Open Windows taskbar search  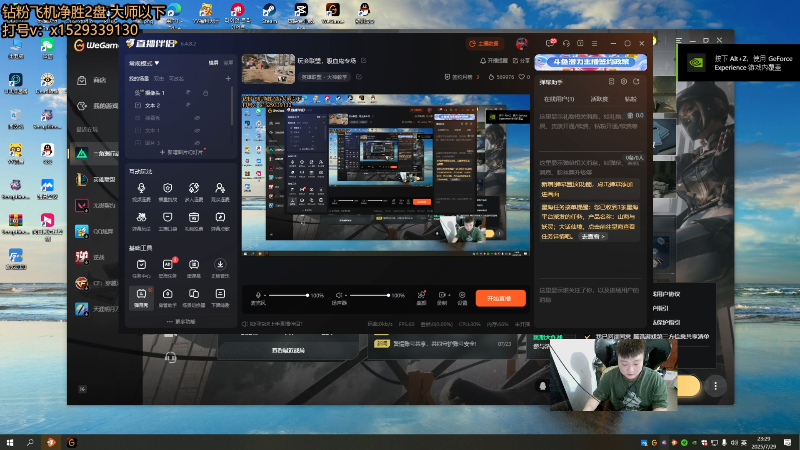pos(30,442)
